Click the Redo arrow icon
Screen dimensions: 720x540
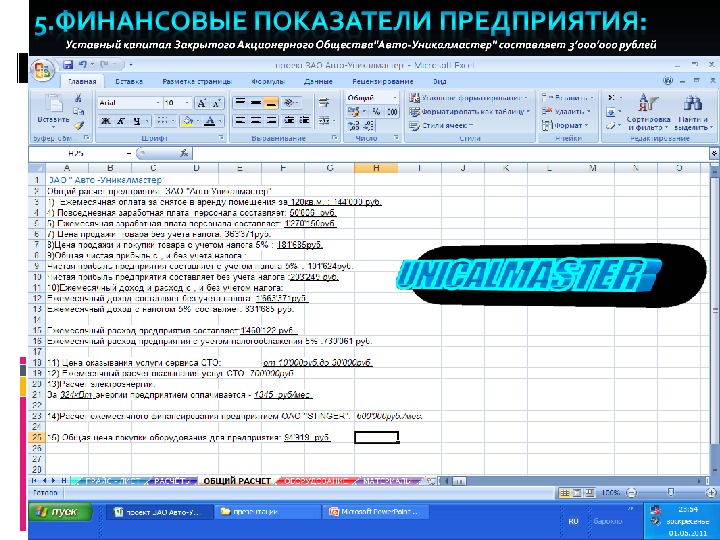point(104,64)
